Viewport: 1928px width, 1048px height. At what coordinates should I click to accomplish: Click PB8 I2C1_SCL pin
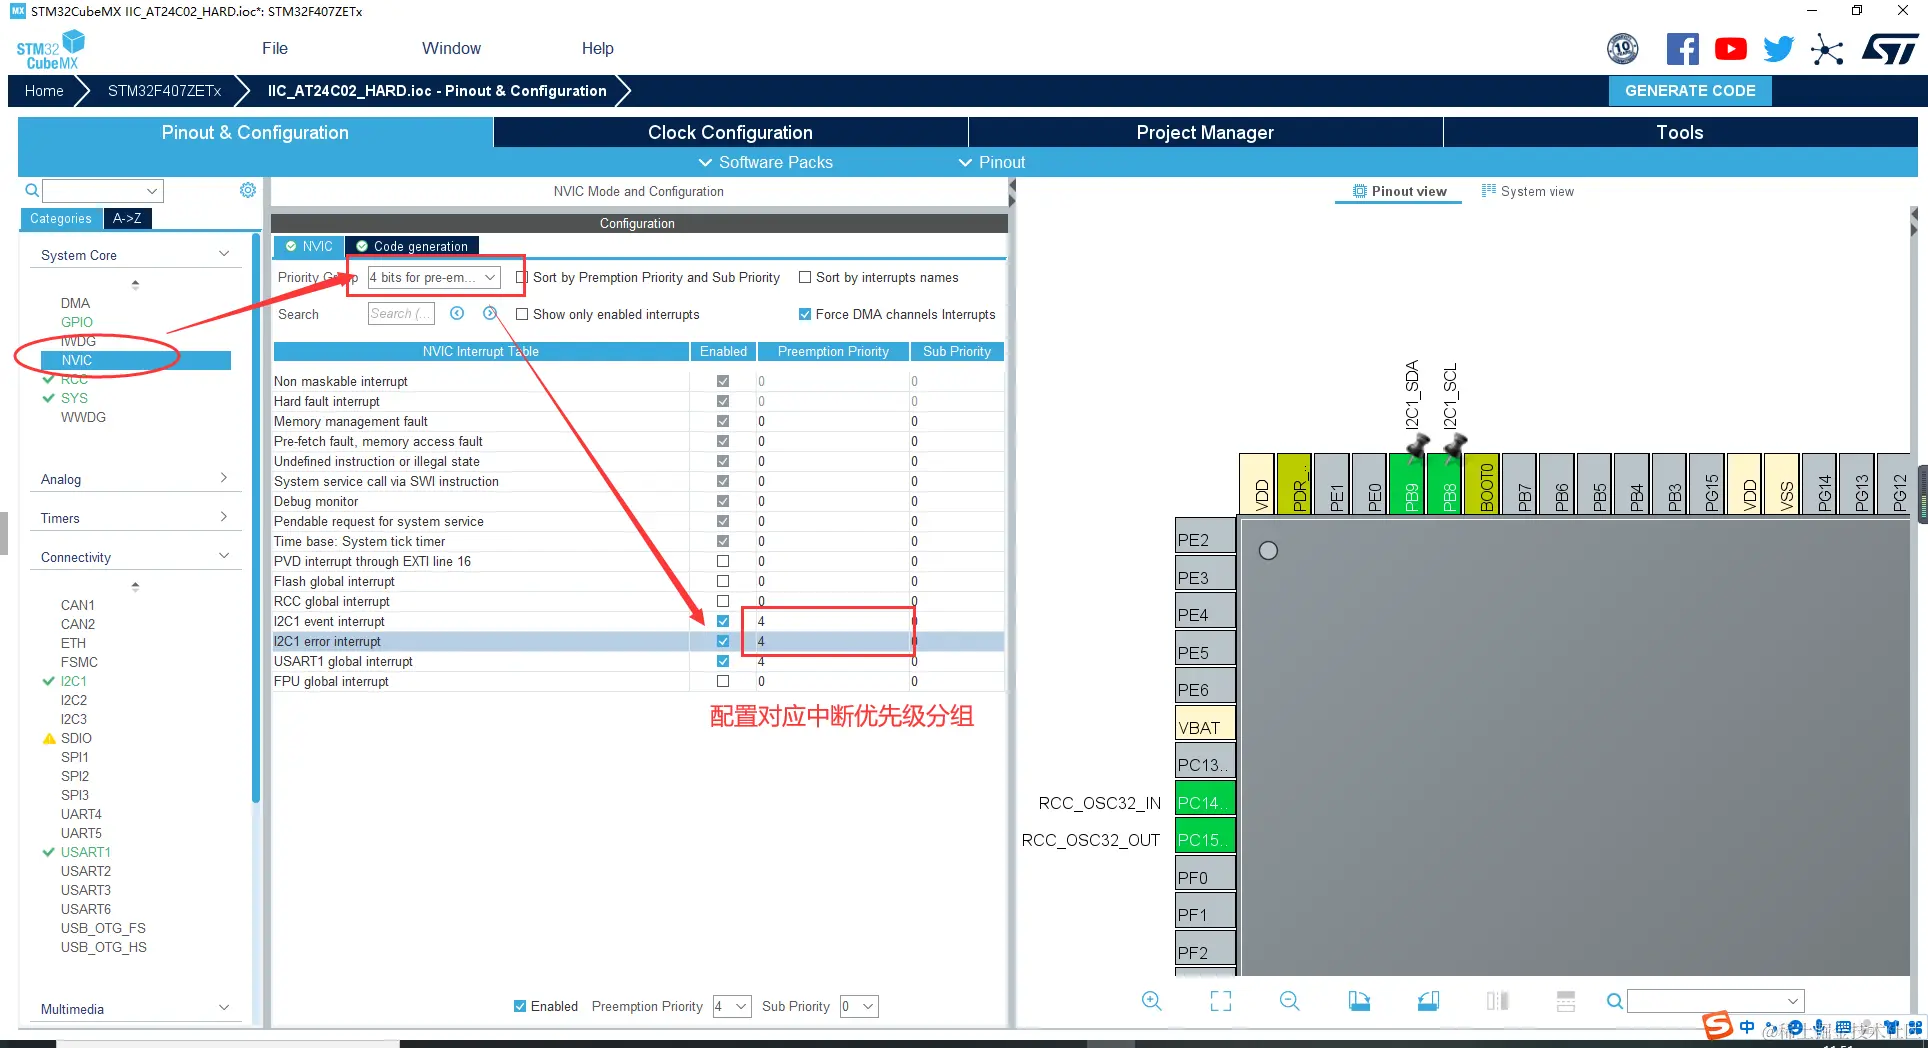coord(1445,484)
